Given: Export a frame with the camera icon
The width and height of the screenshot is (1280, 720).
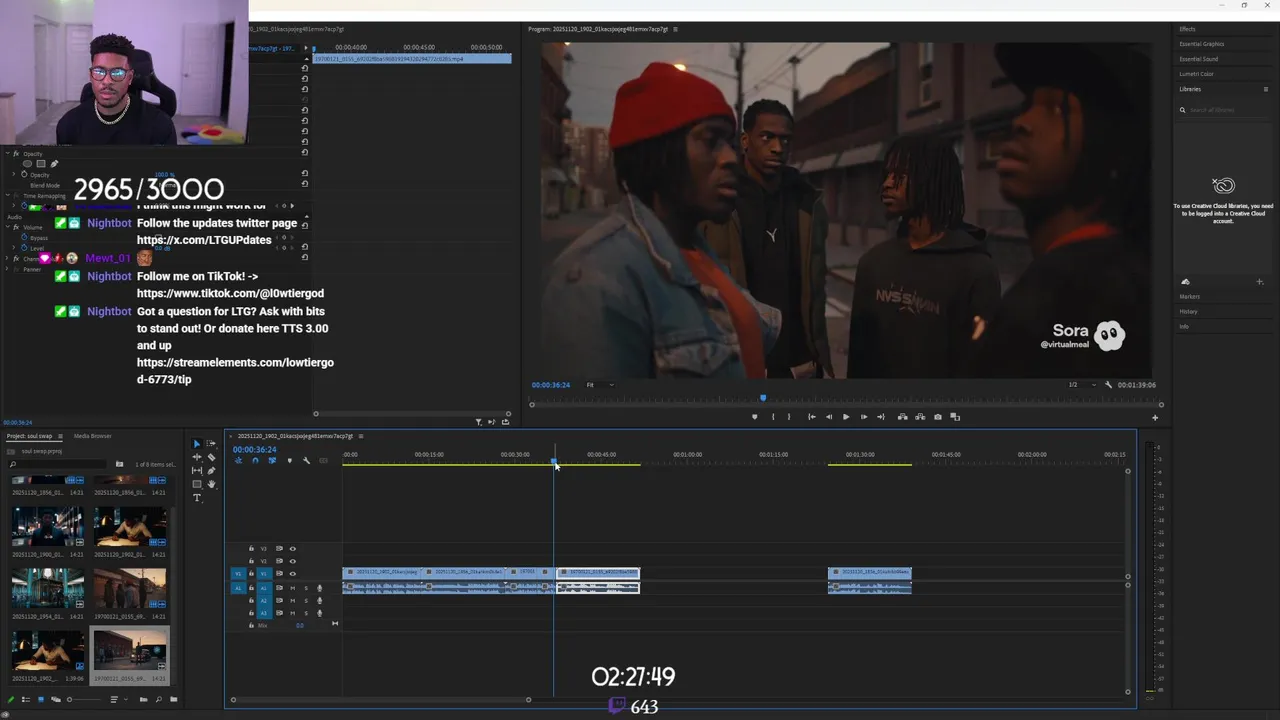Looking at the screenshot, I should 938,417.
